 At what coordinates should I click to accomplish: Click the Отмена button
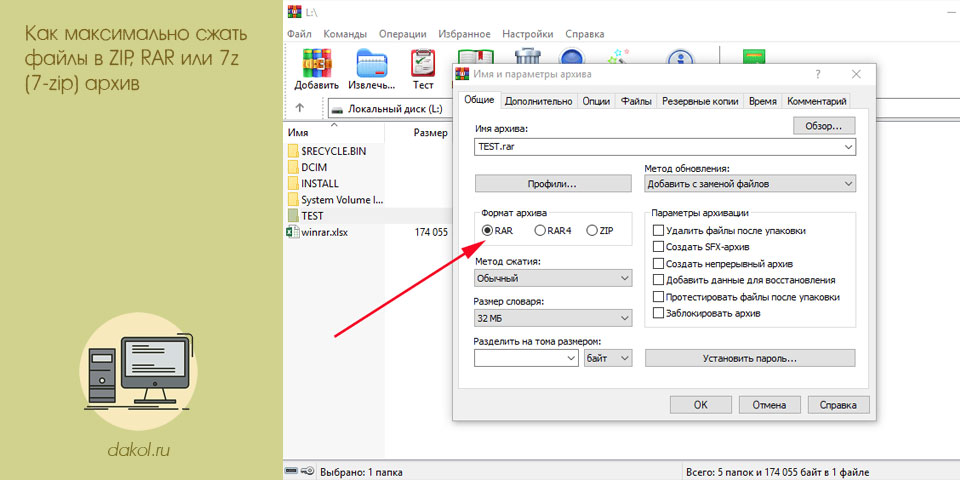click(x=769, y=405)
